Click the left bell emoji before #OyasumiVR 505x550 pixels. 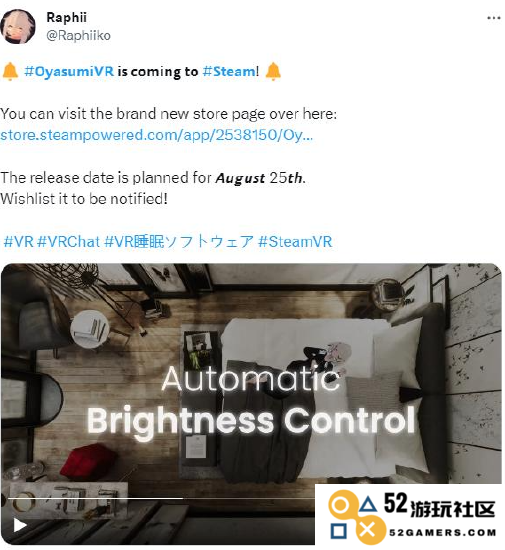point(10,71)
